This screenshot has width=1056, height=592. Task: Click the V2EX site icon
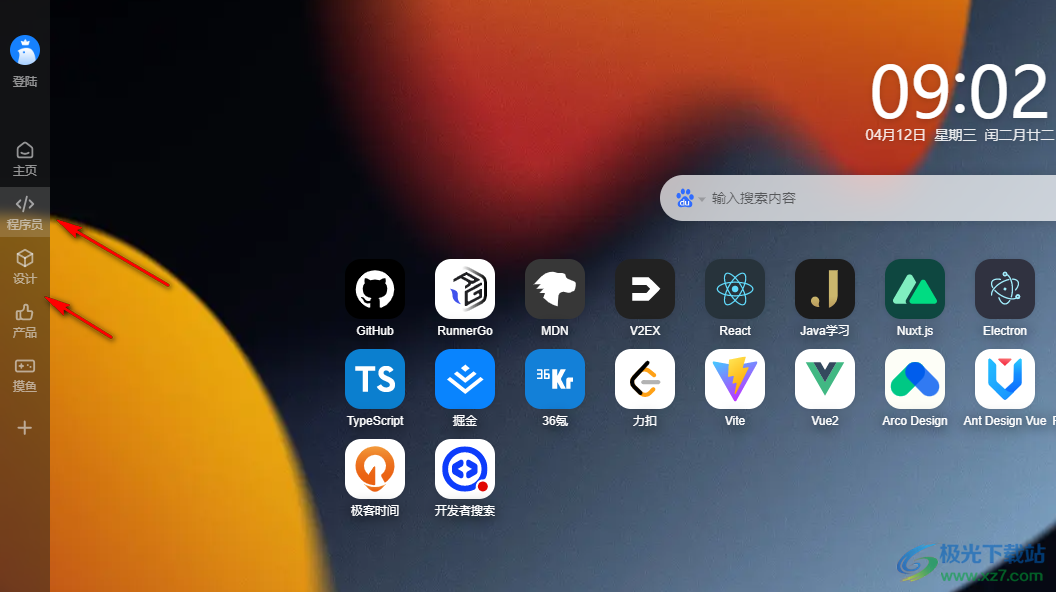click(x=645, y=289)
